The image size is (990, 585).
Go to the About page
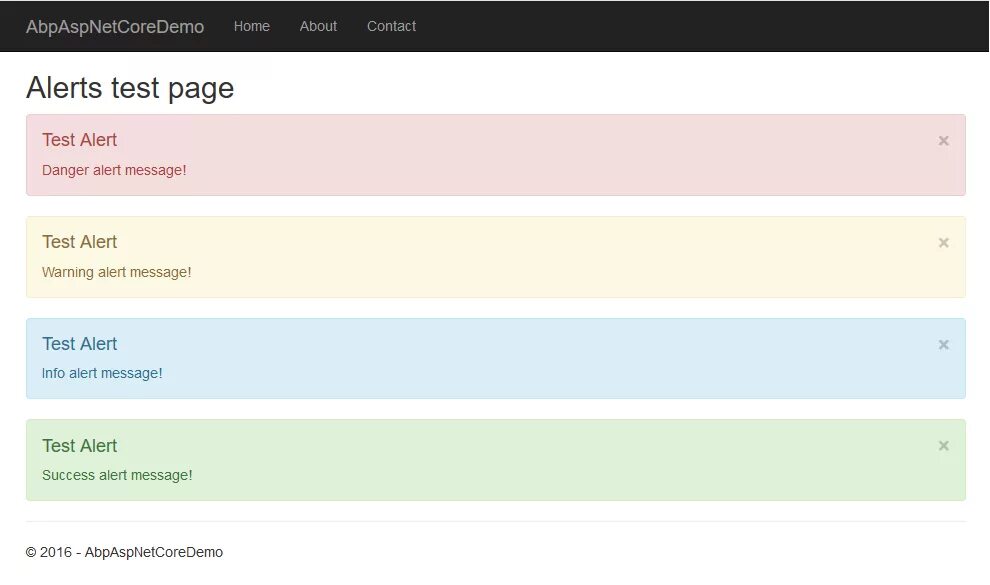318,26
